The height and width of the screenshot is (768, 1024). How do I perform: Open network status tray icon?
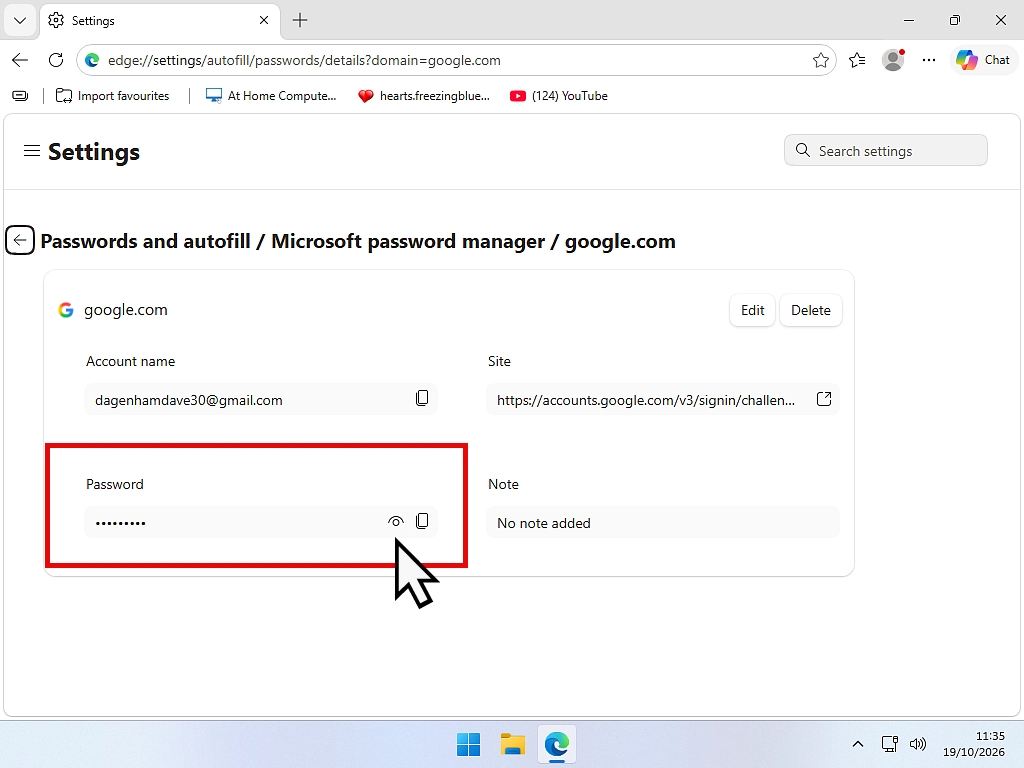[889, 744]
